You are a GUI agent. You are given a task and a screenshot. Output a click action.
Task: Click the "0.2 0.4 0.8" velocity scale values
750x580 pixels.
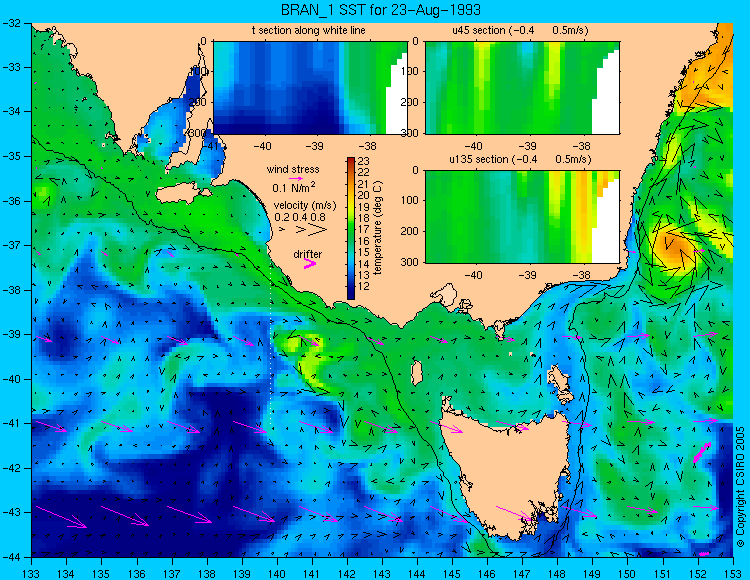300,217
